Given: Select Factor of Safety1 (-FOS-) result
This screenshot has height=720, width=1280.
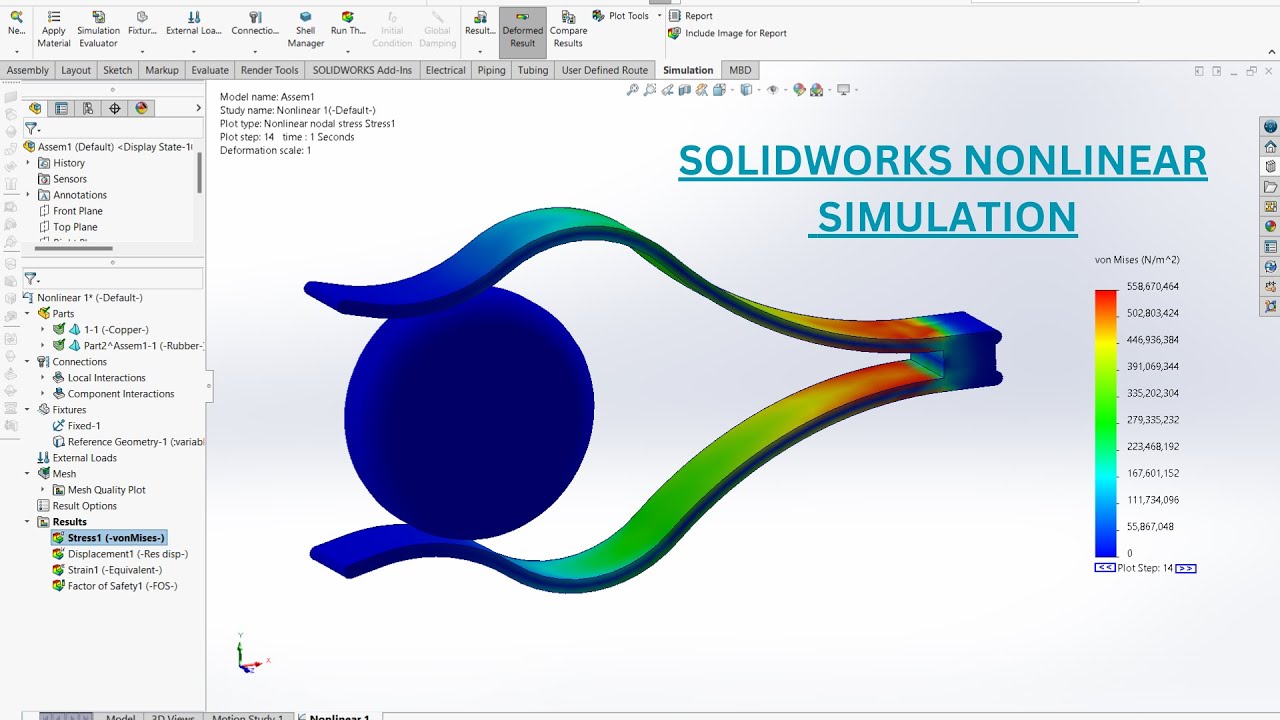Looking at the screenshot, I should click(115, 586).
